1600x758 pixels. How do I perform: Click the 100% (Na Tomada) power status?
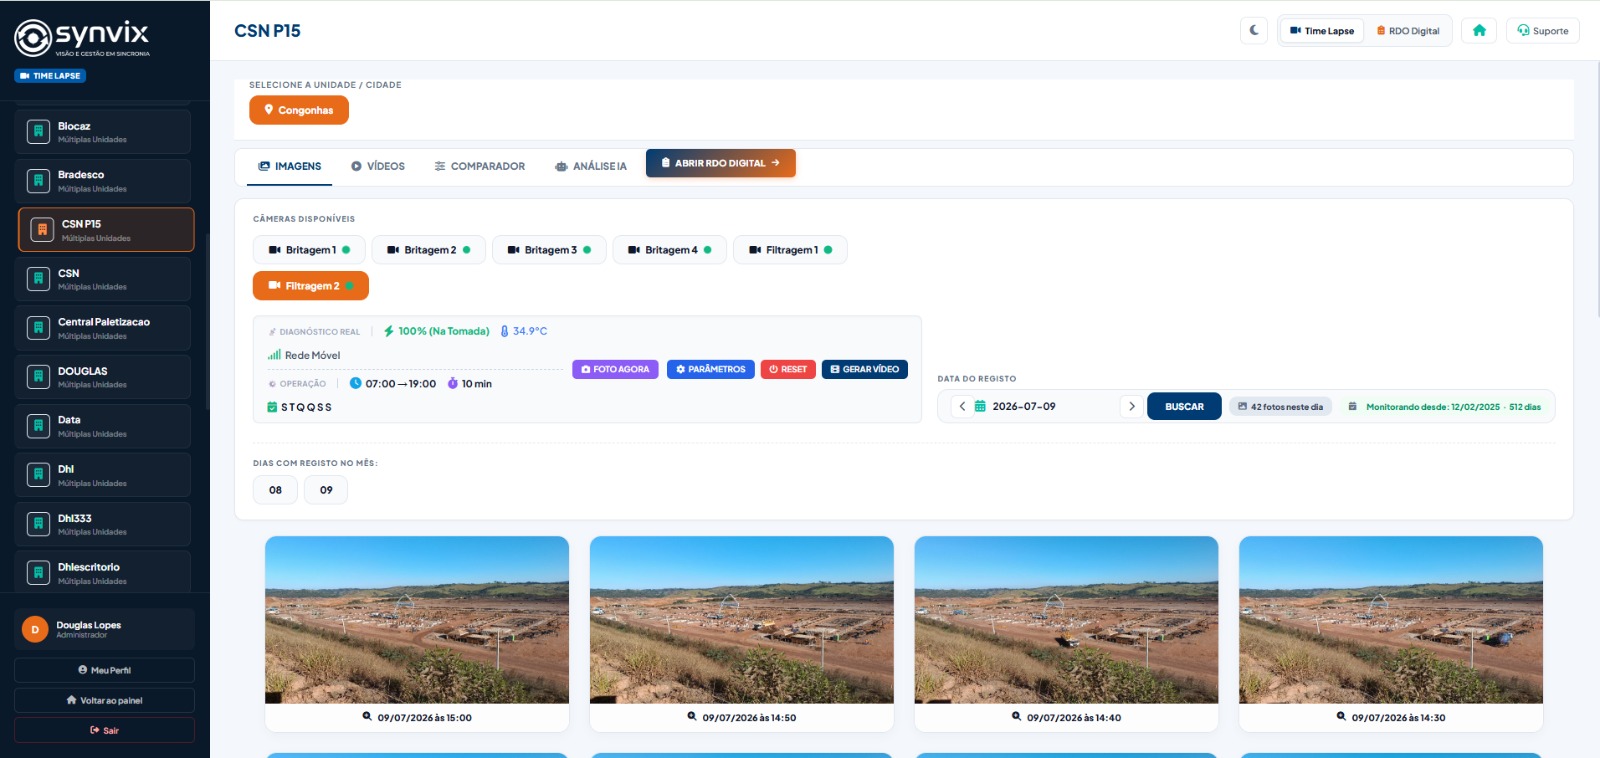(437, 331)
